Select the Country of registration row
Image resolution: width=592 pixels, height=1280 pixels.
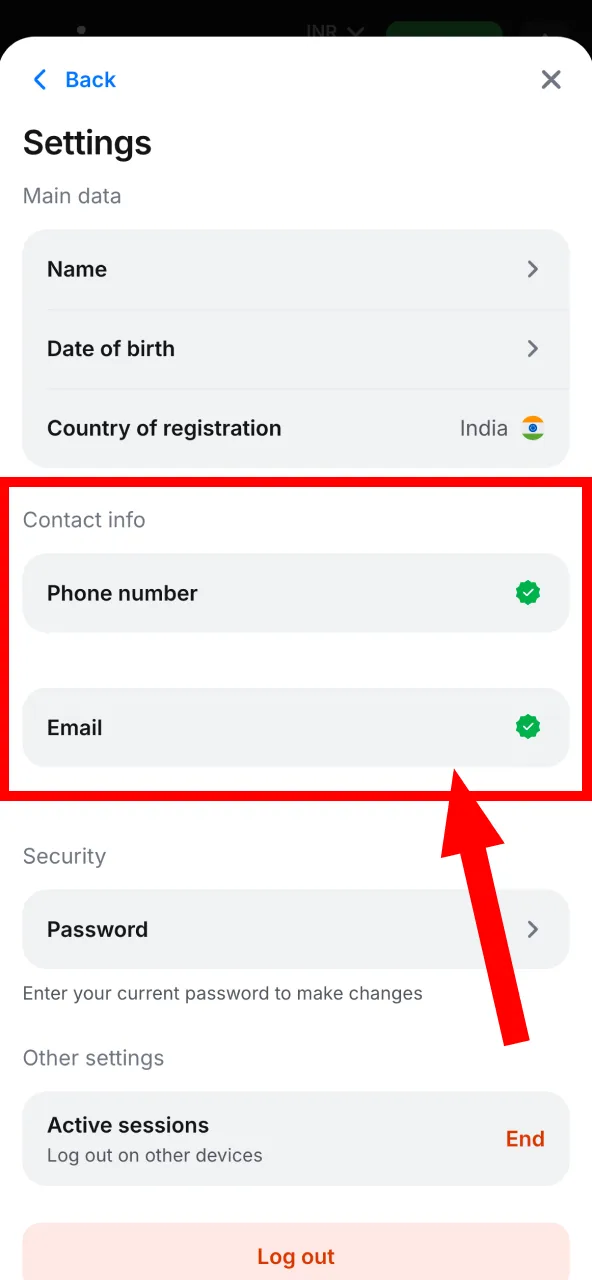(x=296, y=428)
